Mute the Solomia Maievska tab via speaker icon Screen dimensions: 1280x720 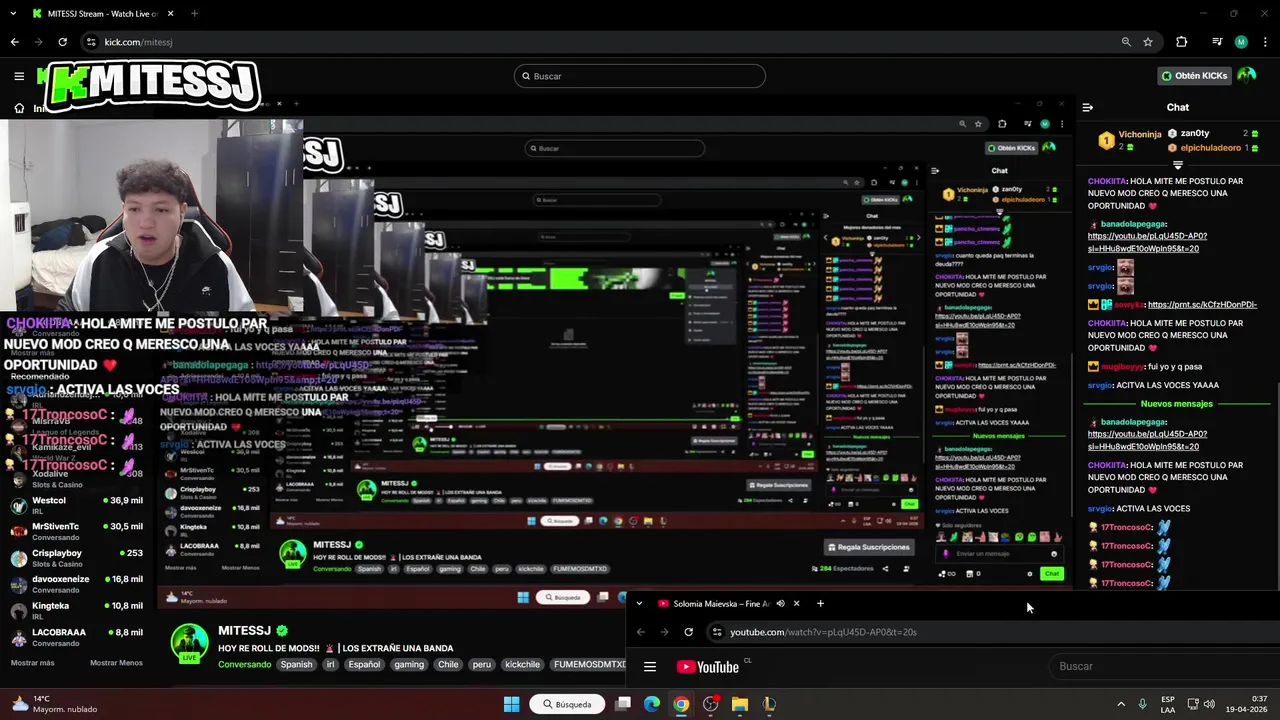click(x=781, y=603)
